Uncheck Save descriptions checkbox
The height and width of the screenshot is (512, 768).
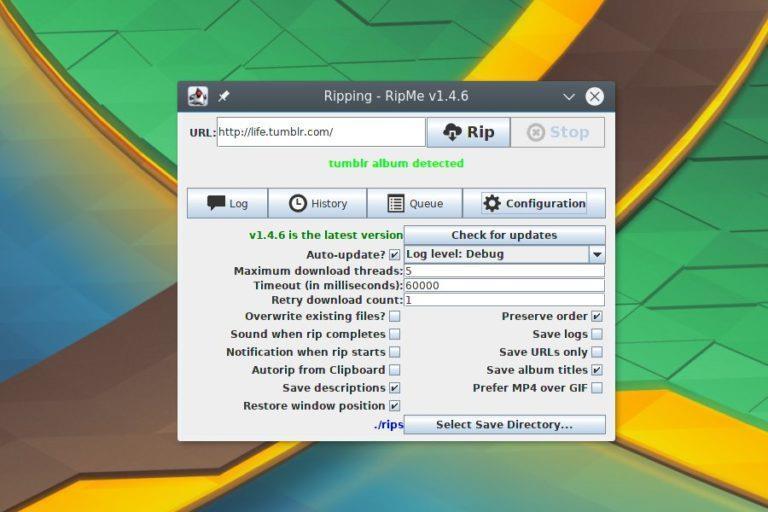point(394,388)
